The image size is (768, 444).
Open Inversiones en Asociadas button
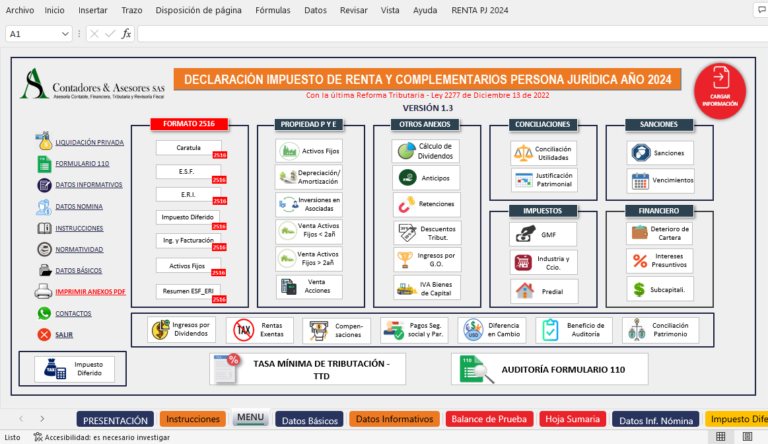tap(309, 204)
